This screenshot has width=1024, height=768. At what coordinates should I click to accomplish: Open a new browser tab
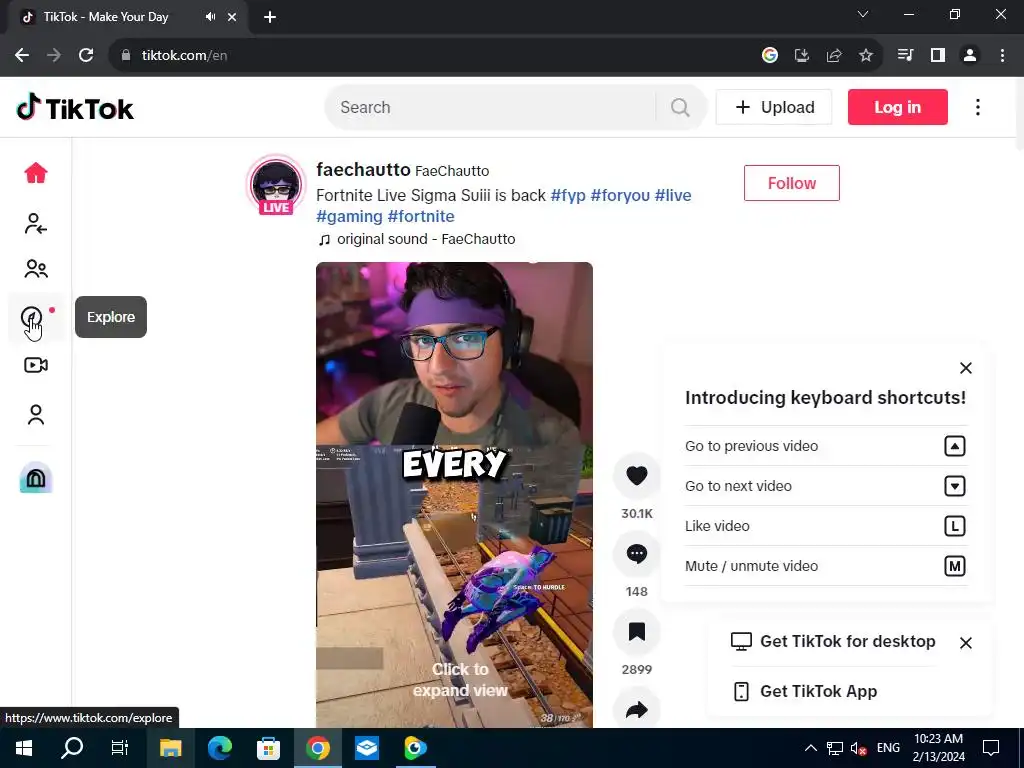point(270,17)
